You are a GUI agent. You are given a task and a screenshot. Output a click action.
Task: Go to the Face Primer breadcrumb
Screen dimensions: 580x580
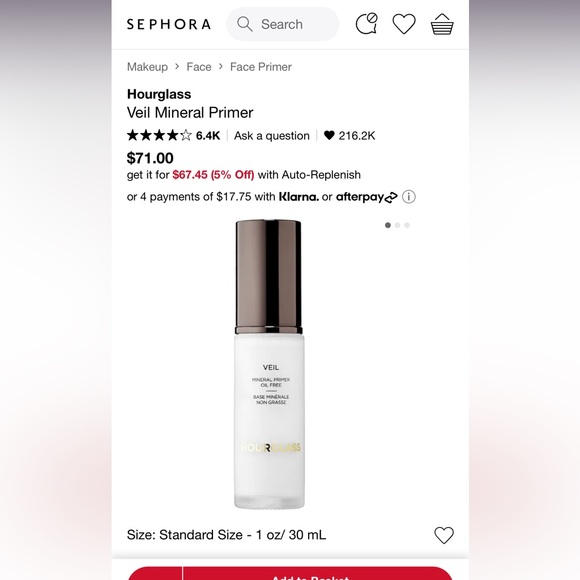coord(261,67)
